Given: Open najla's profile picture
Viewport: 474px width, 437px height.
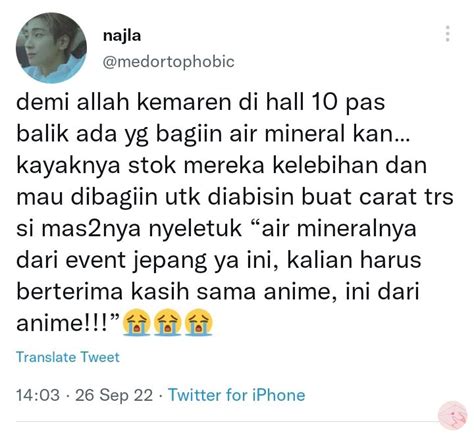Looking at the screenshot, I should click(51, 48).
